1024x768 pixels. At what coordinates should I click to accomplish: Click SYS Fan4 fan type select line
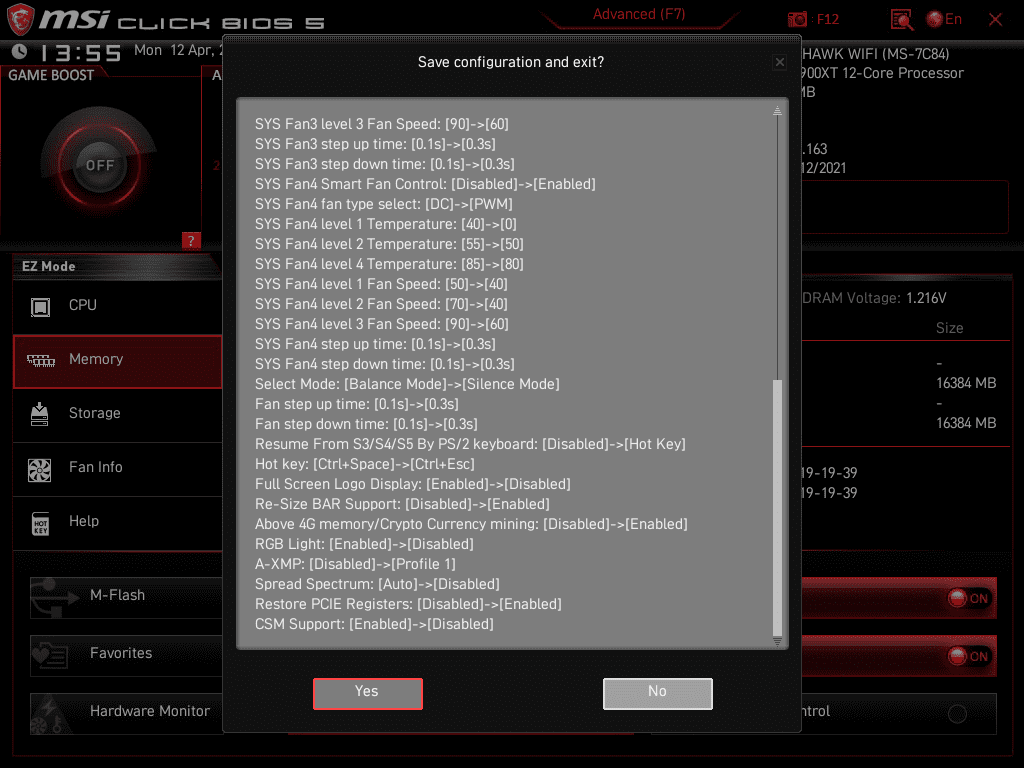[x=384, y=204]
